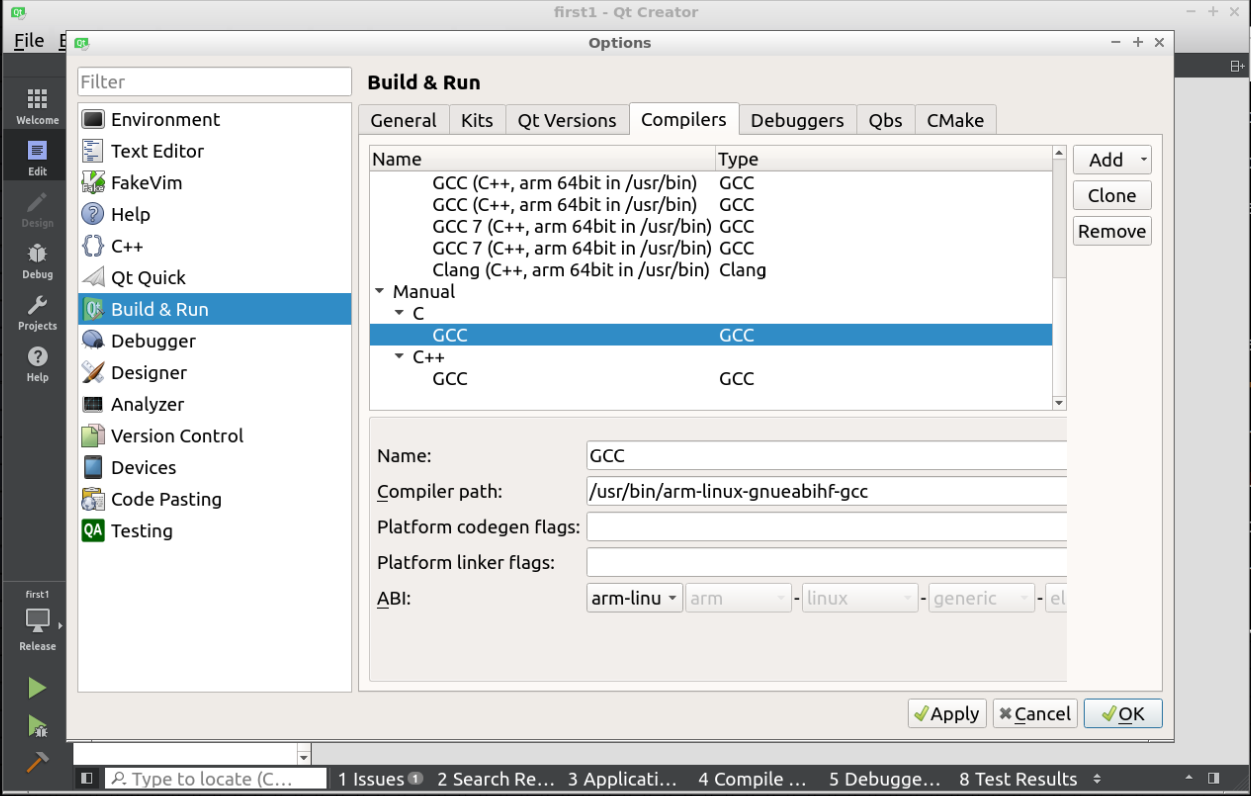
Task: Remove the selected compiler
Action: point(1112,231)
